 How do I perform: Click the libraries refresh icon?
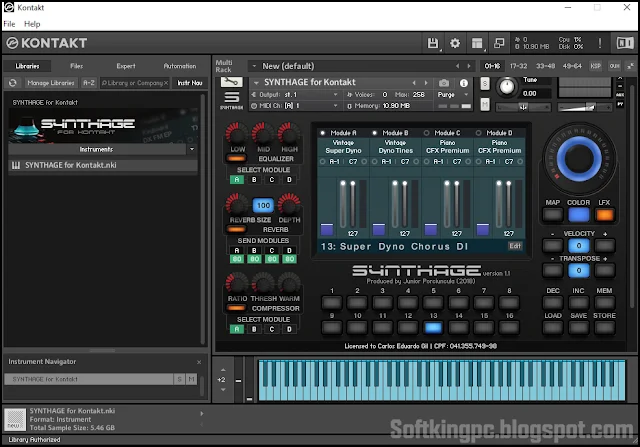[13, 83]
